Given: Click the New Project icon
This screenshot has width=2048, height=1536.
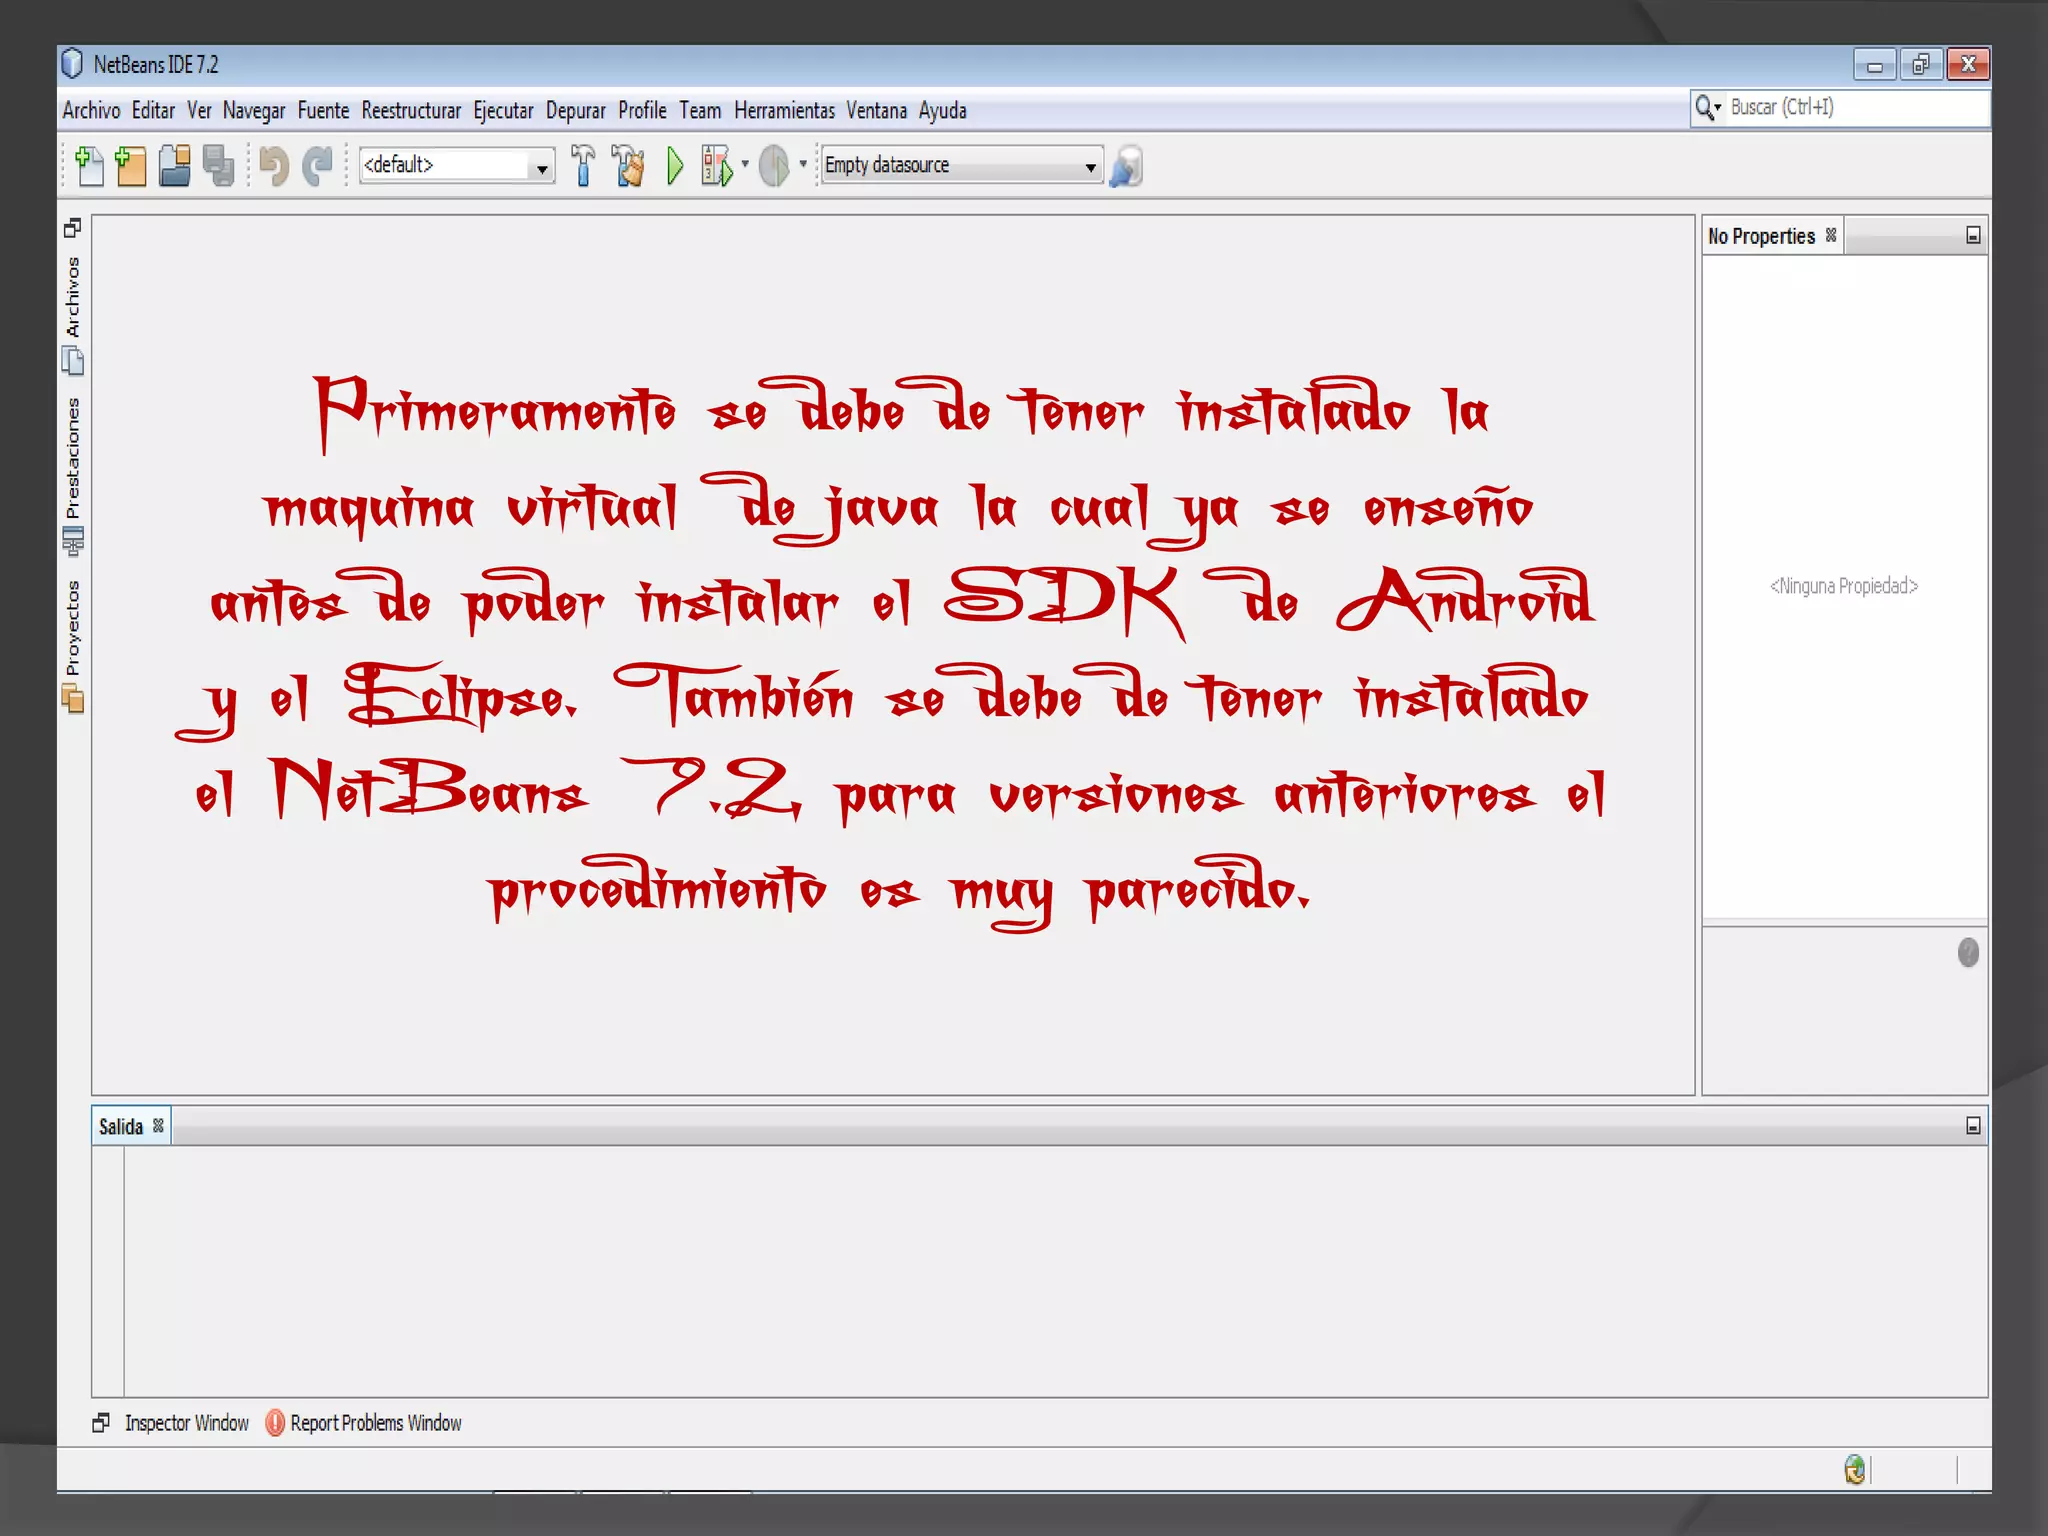Looking at the screenshot, I should 131,166.
